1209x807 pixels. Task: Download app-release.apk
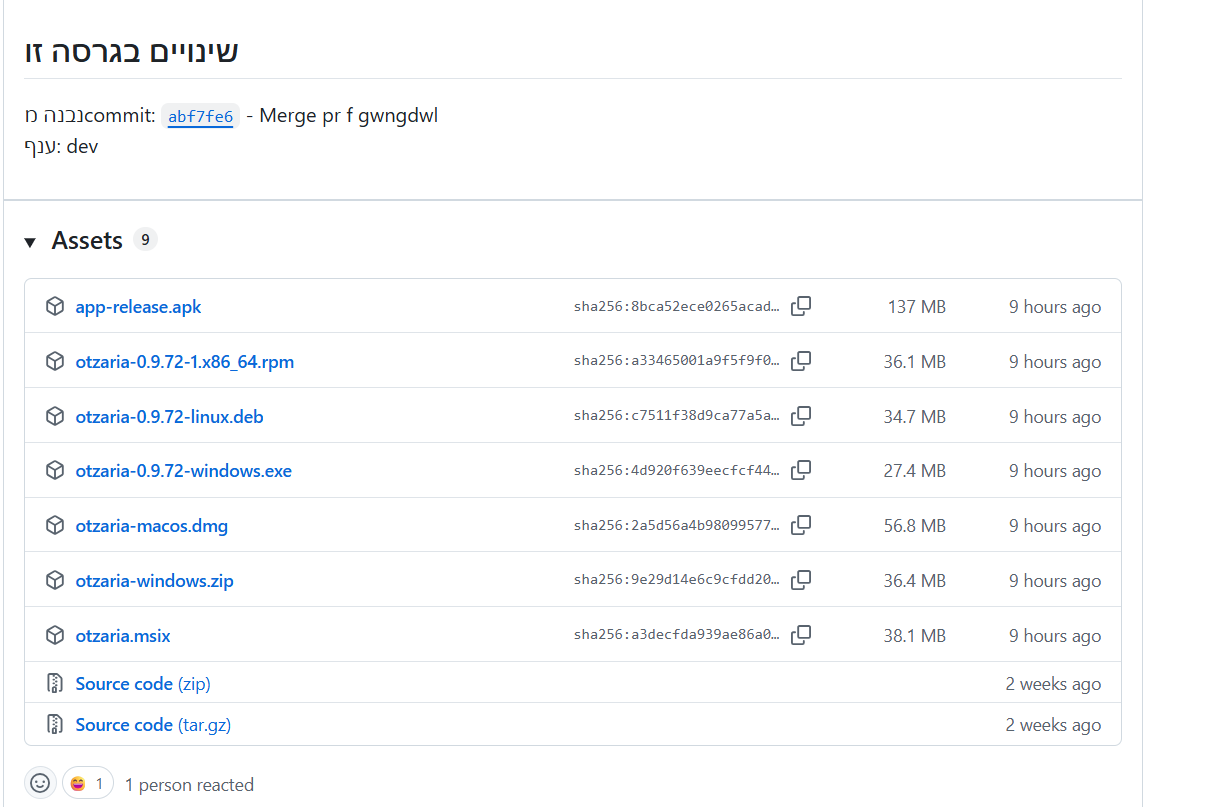point(138,307)
